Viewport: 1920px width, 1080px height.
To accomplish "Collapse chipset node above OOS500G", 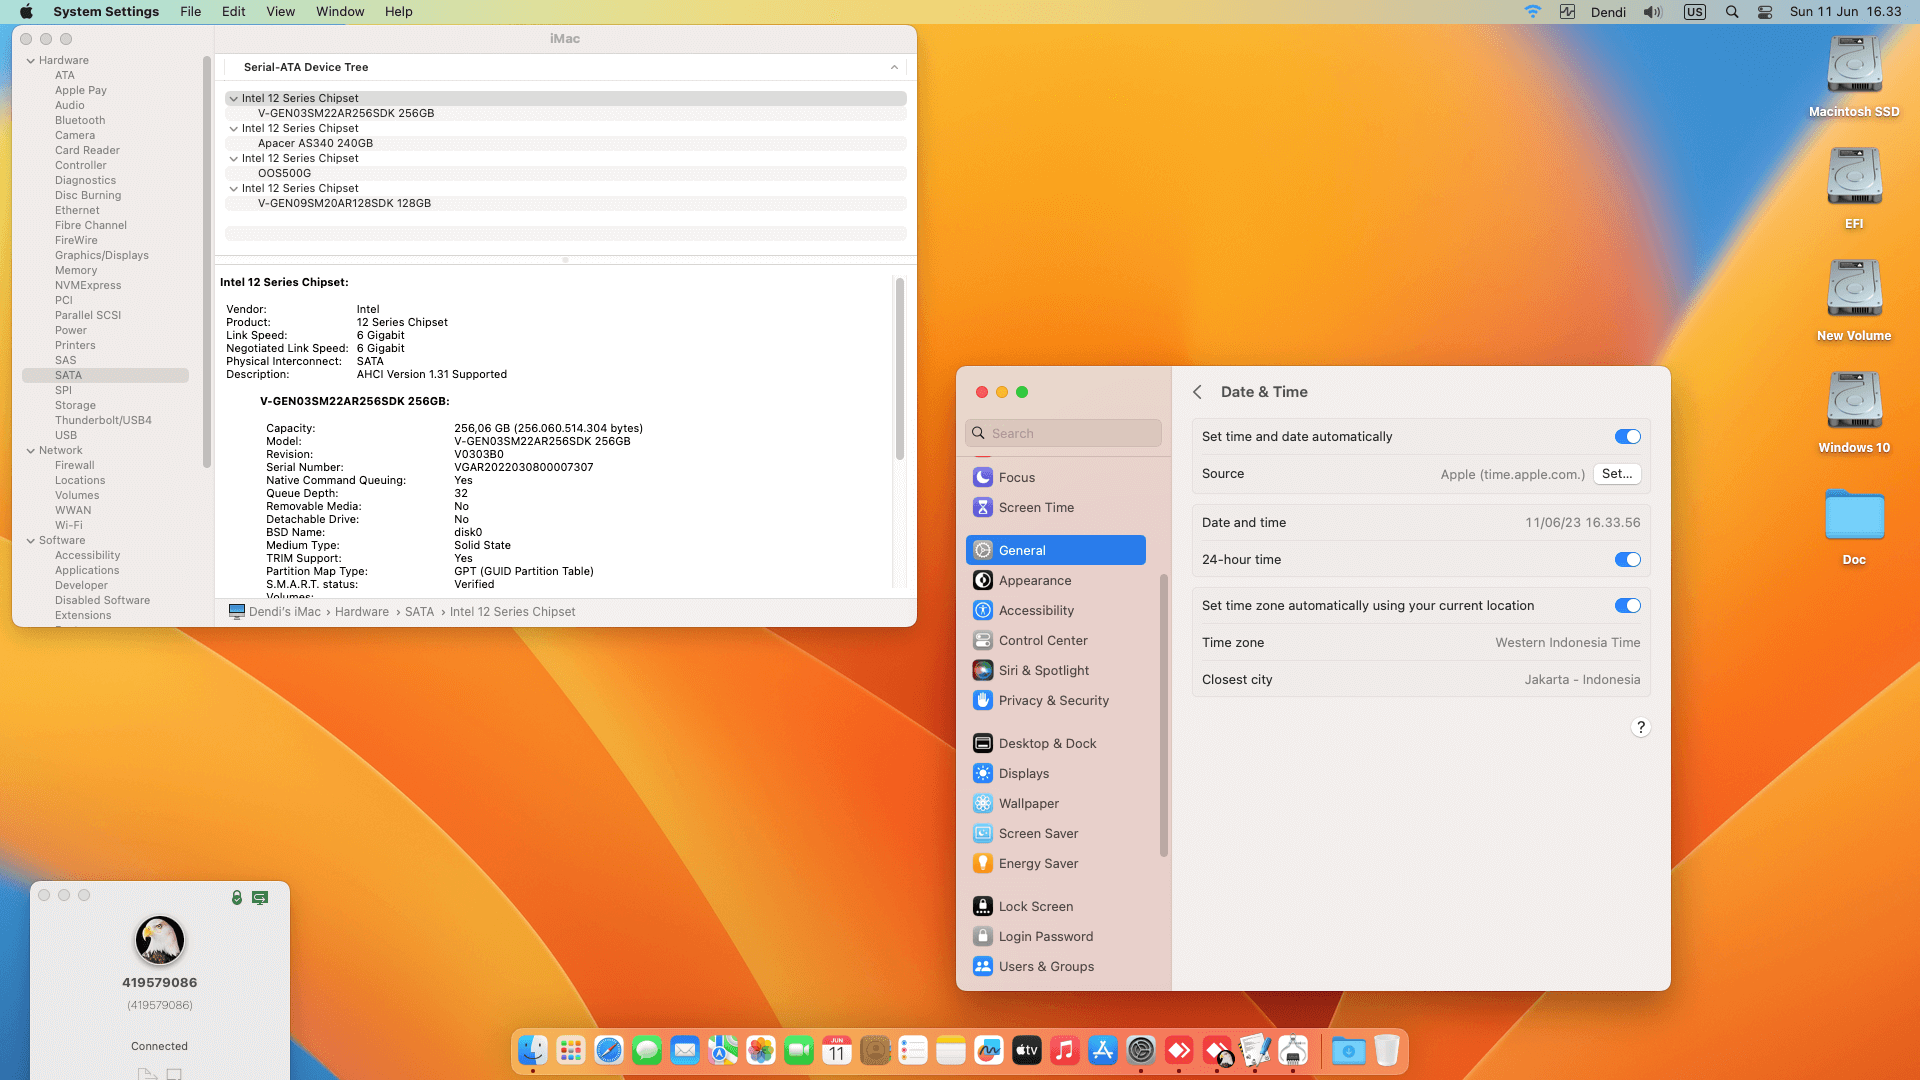I will click(234, 159).
